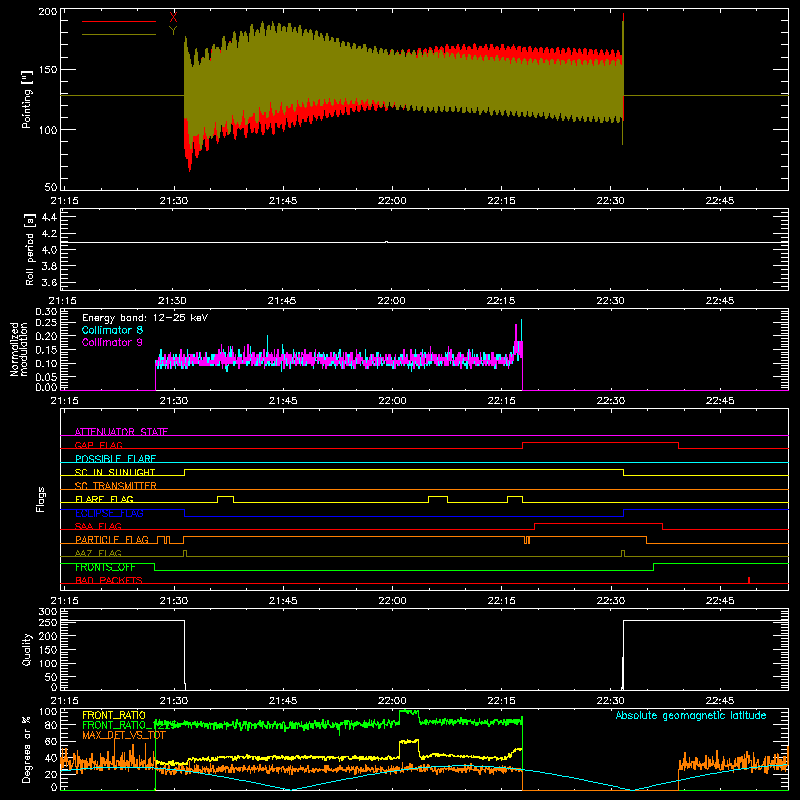Click the 3.6 tick on Roll period axis
The height and width of the screenshot is (800, 800).
(49, 282)
